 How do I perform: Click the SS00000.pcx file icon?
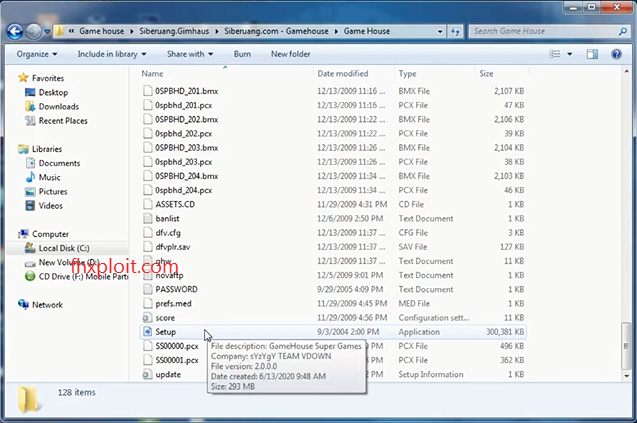[148, 346]
